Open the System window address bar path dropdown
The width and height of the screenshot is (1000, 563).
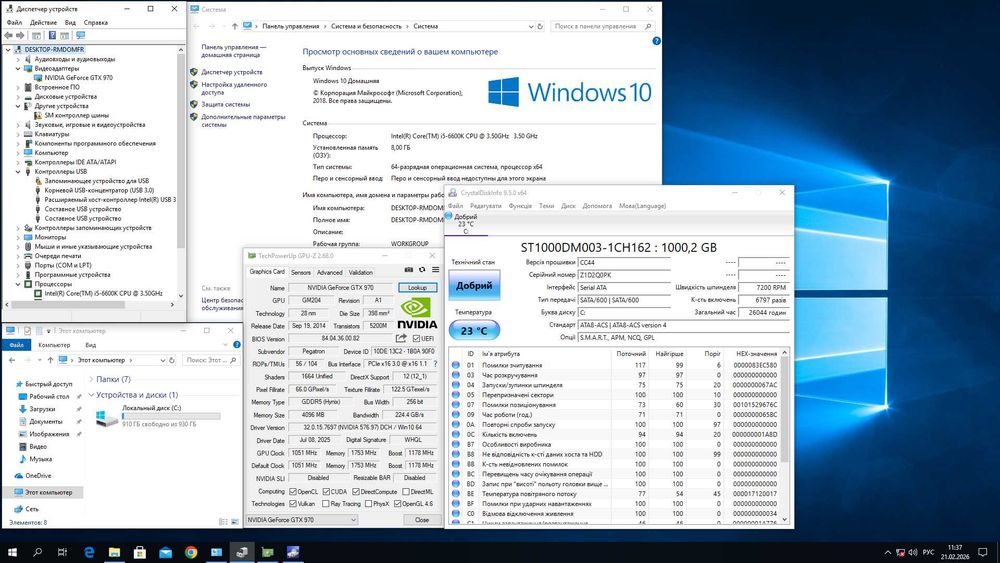coord(531,26)
